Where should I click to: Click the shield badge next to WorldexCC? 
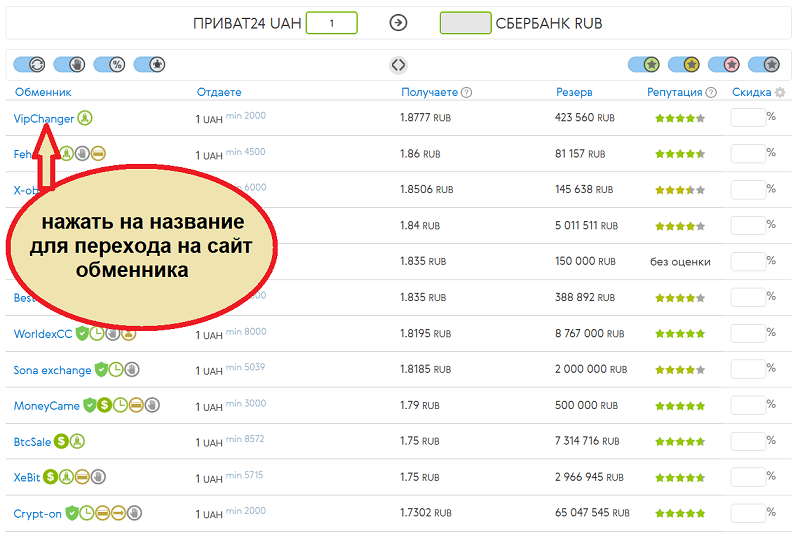[82, 333]
